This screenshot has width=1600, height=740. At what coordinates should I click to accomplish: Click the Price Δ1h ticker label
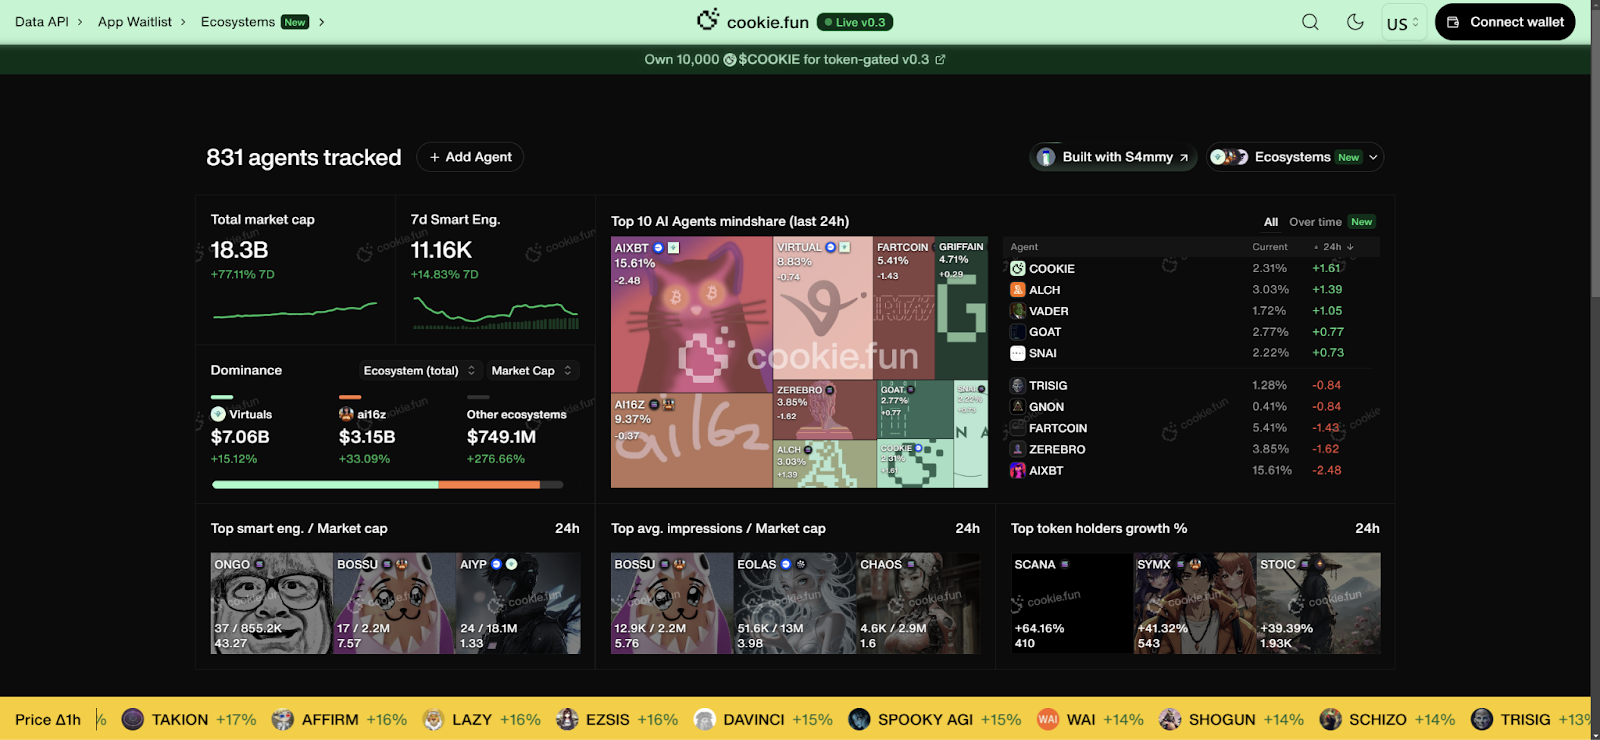pos(48,719)
